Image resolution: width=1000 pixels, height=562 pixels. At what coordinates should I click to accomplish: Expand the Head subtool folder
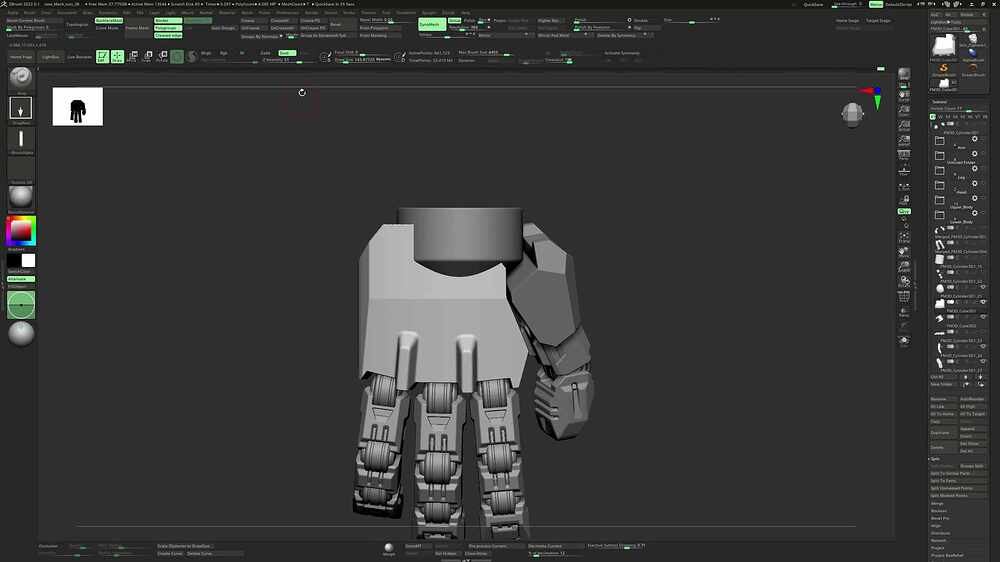tap(939, 186)
